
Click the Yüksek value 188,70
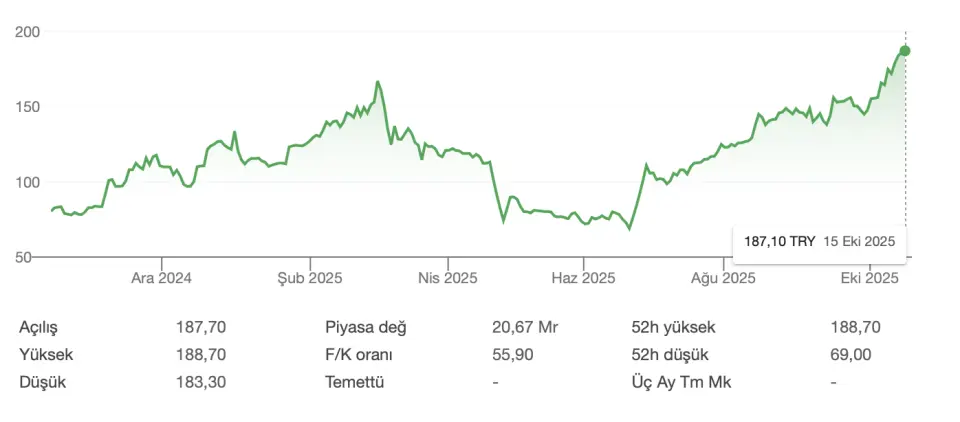pyautogui.click(x=201, y=354)
